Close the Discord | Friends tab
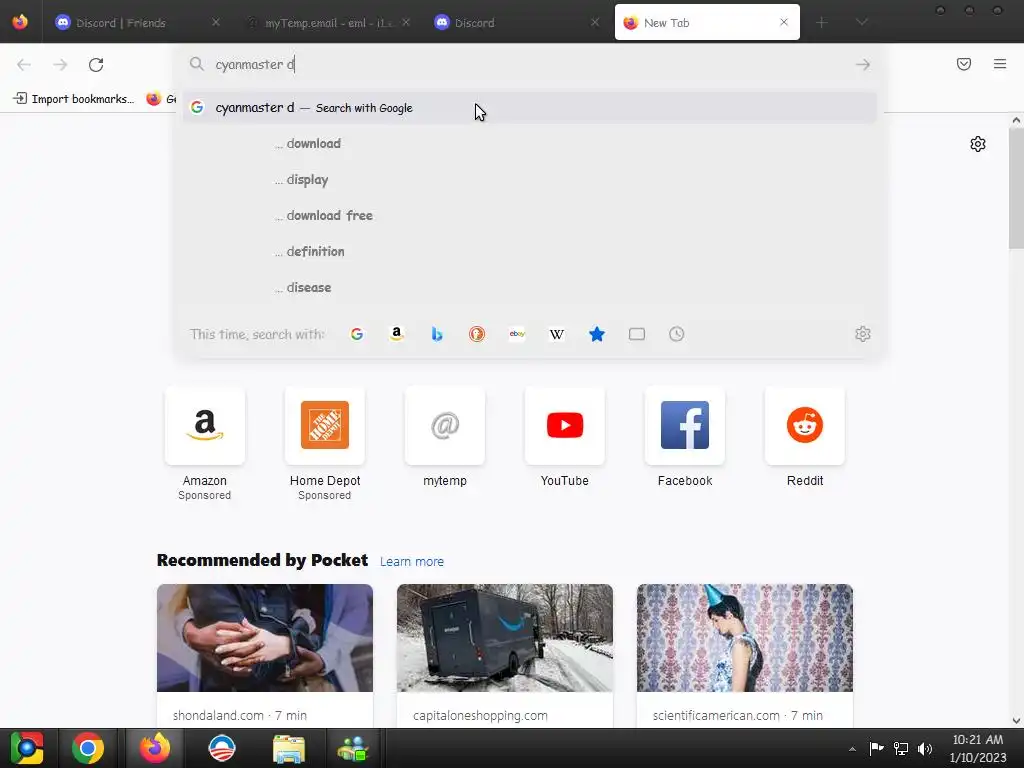The width and height of the screenshot is (1024, 768). [x=216, y=22]
